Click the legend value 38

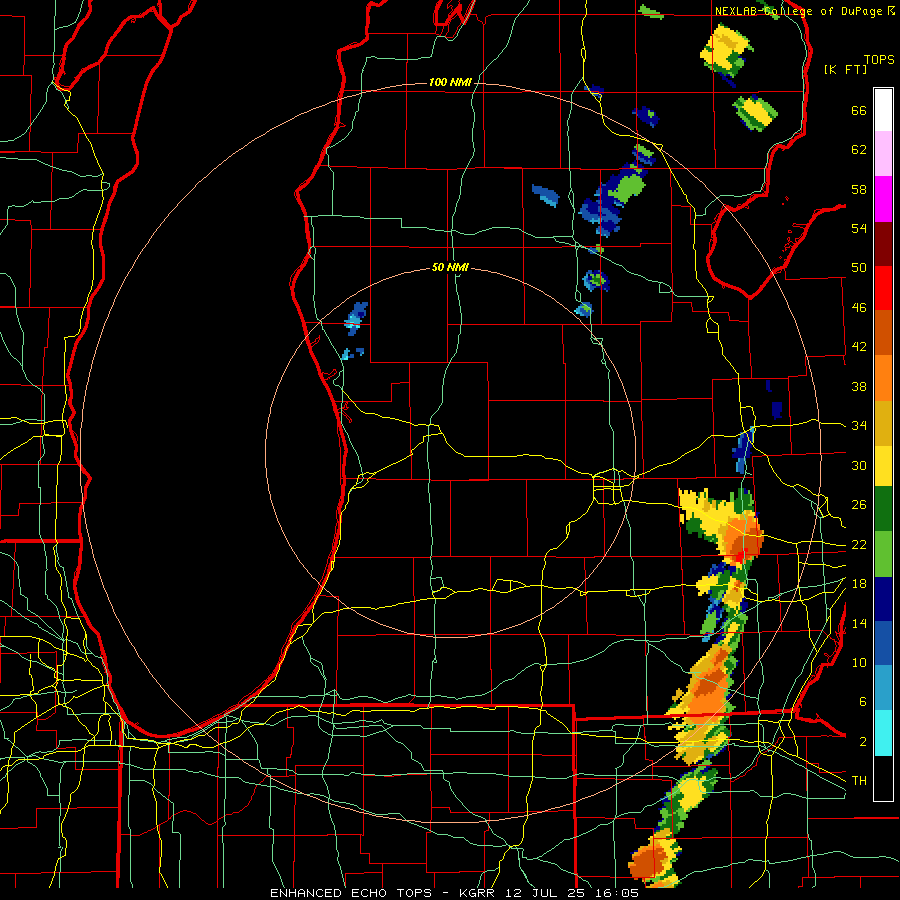tap(859, 386)
